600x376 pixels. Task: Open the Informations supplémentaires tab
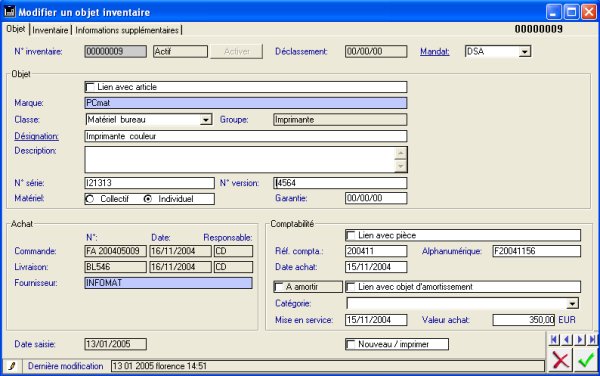coord(127,30)
